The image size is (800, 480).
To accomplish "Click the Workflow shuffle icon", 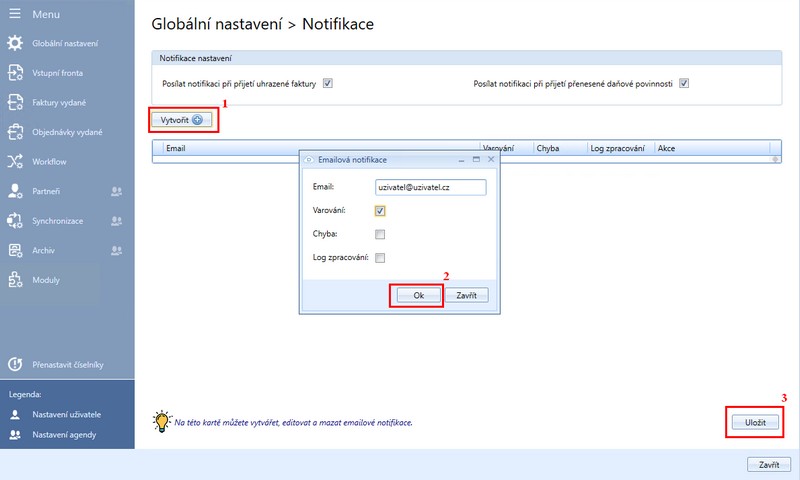I will click(15, 161).
